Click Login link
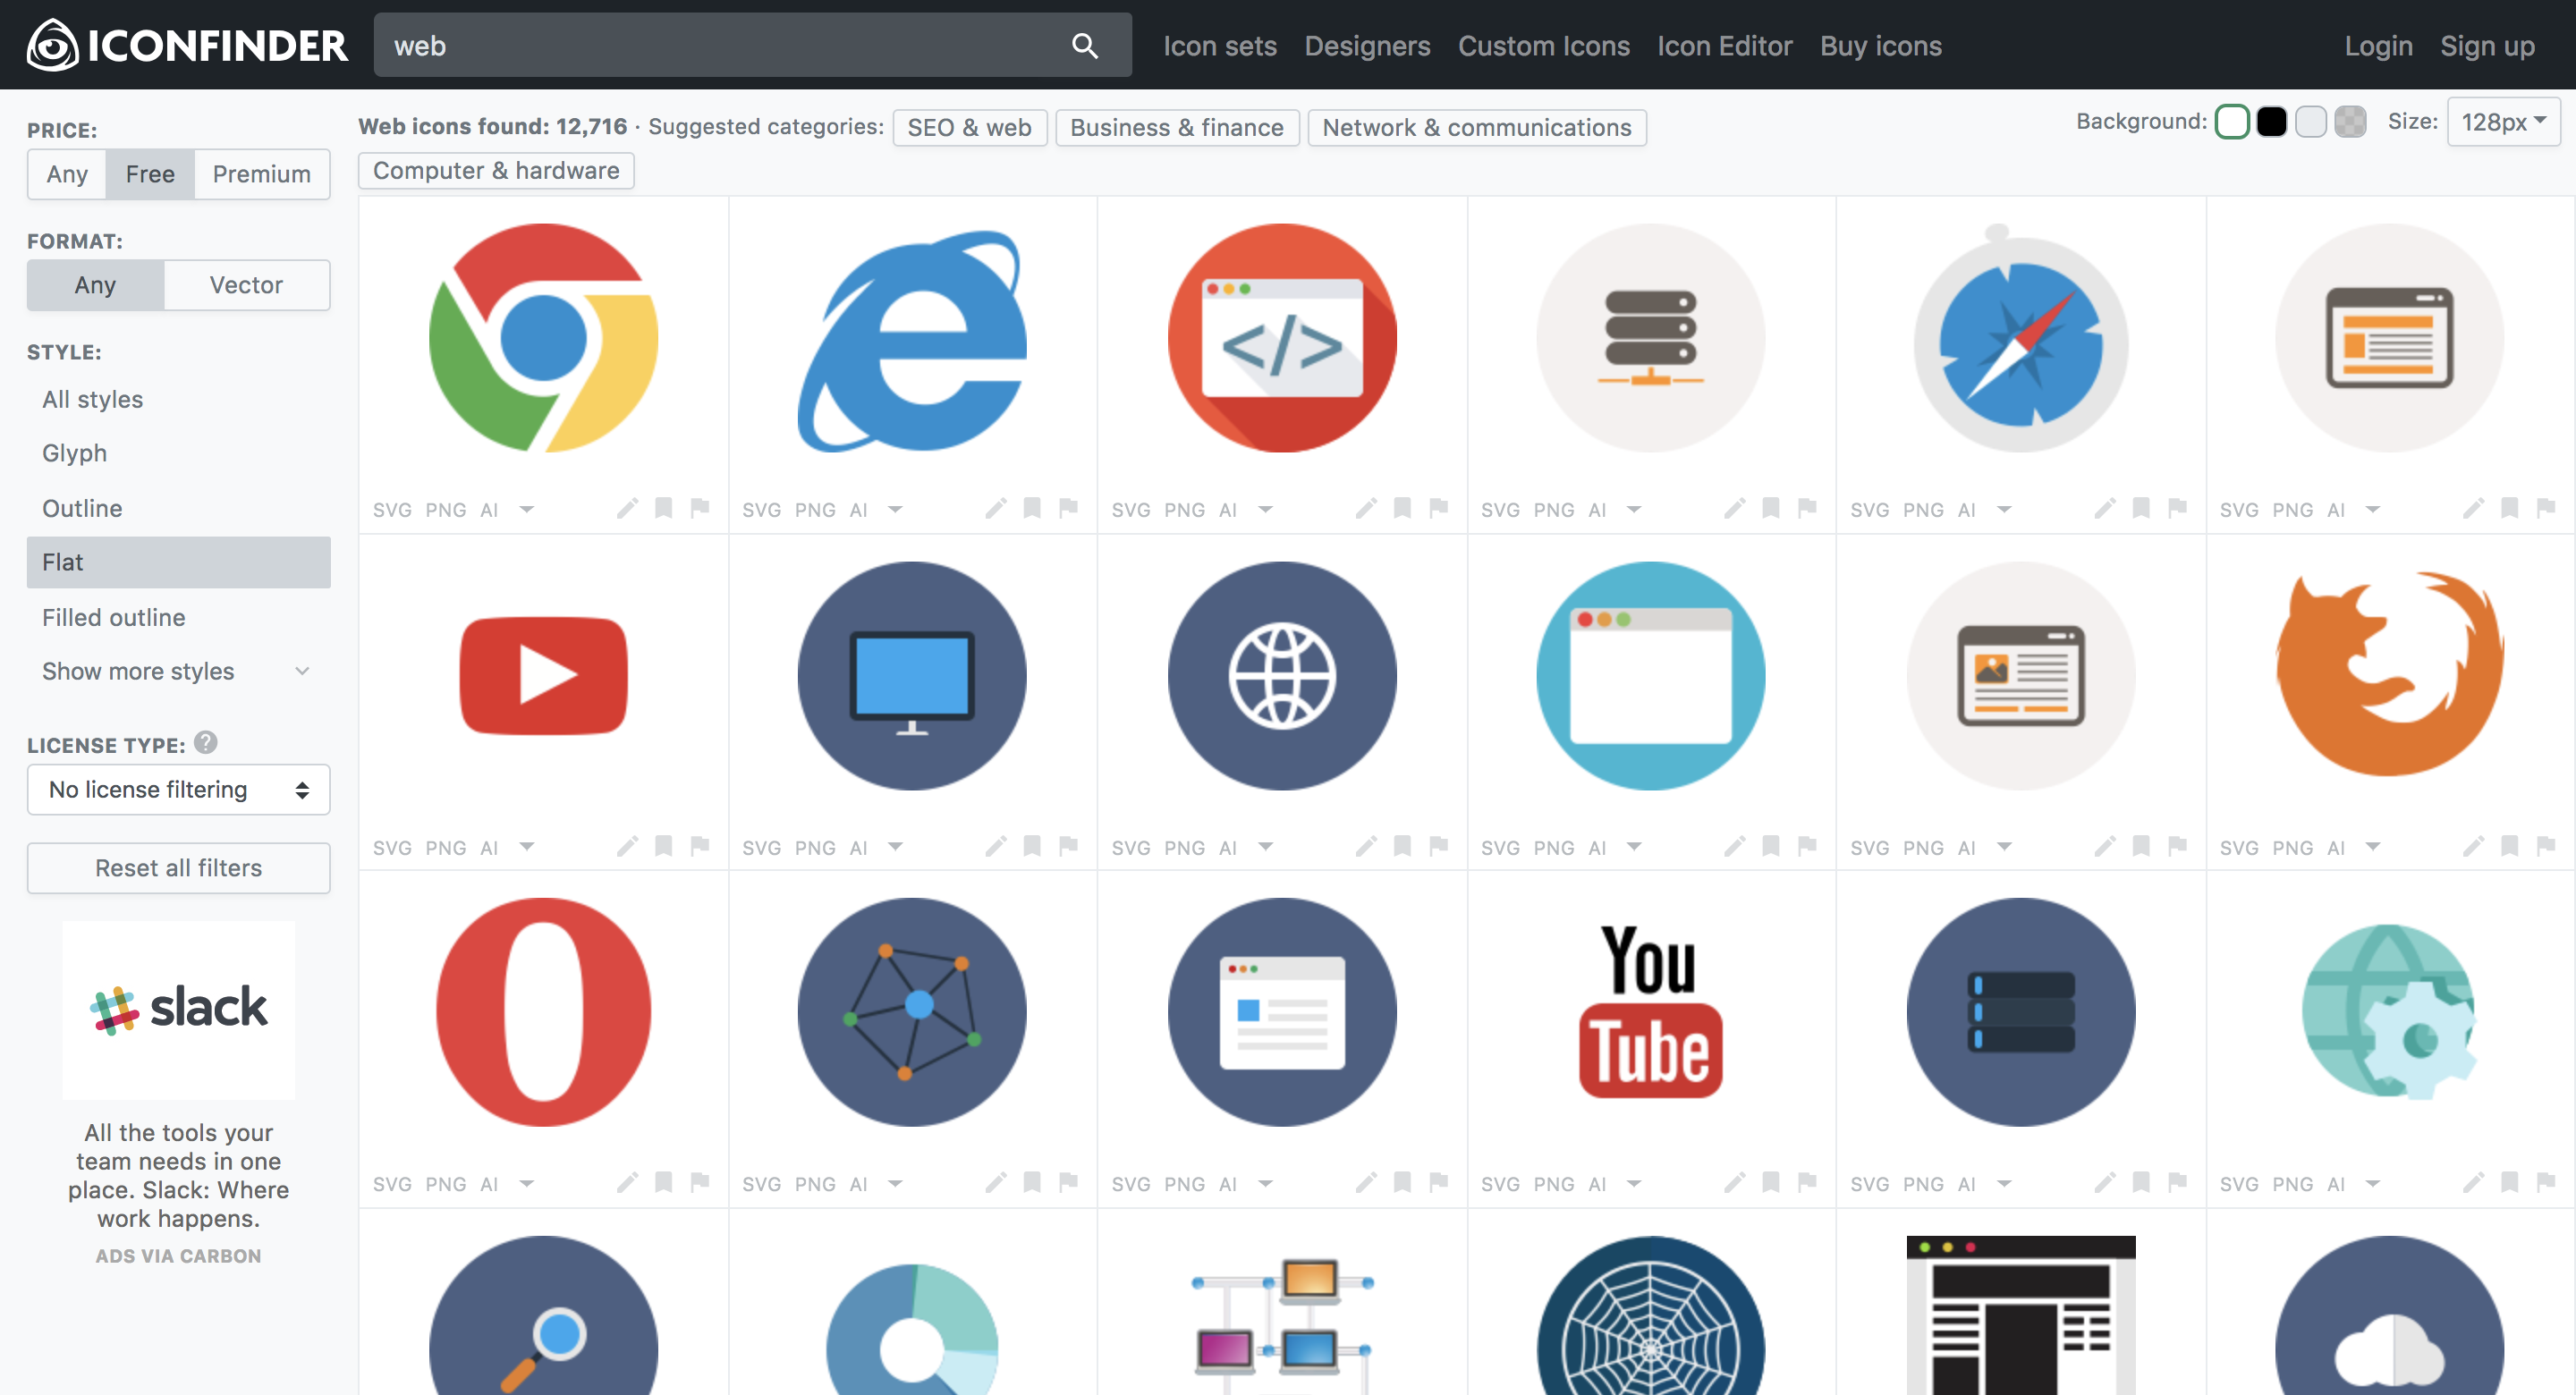The width and height of the screenshot is (2576, 1395). (x=2379, y=46)
